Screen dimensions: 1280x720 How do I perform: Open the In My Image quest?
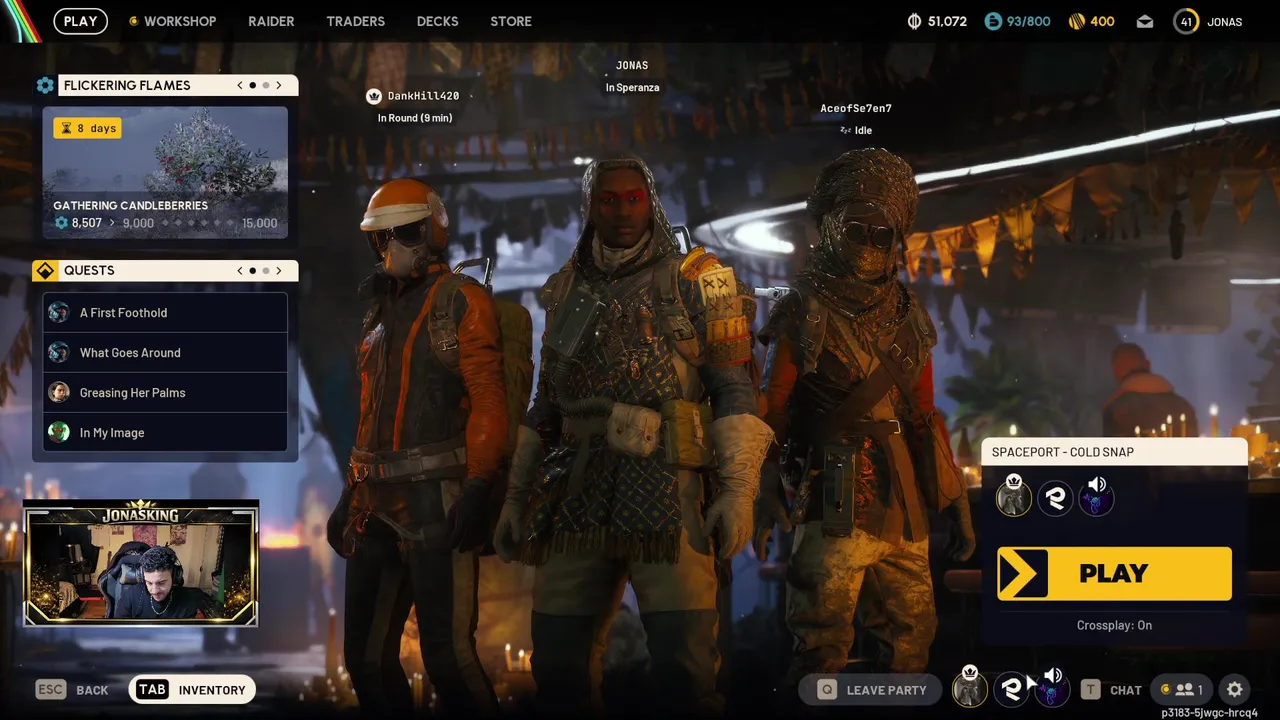165,432
